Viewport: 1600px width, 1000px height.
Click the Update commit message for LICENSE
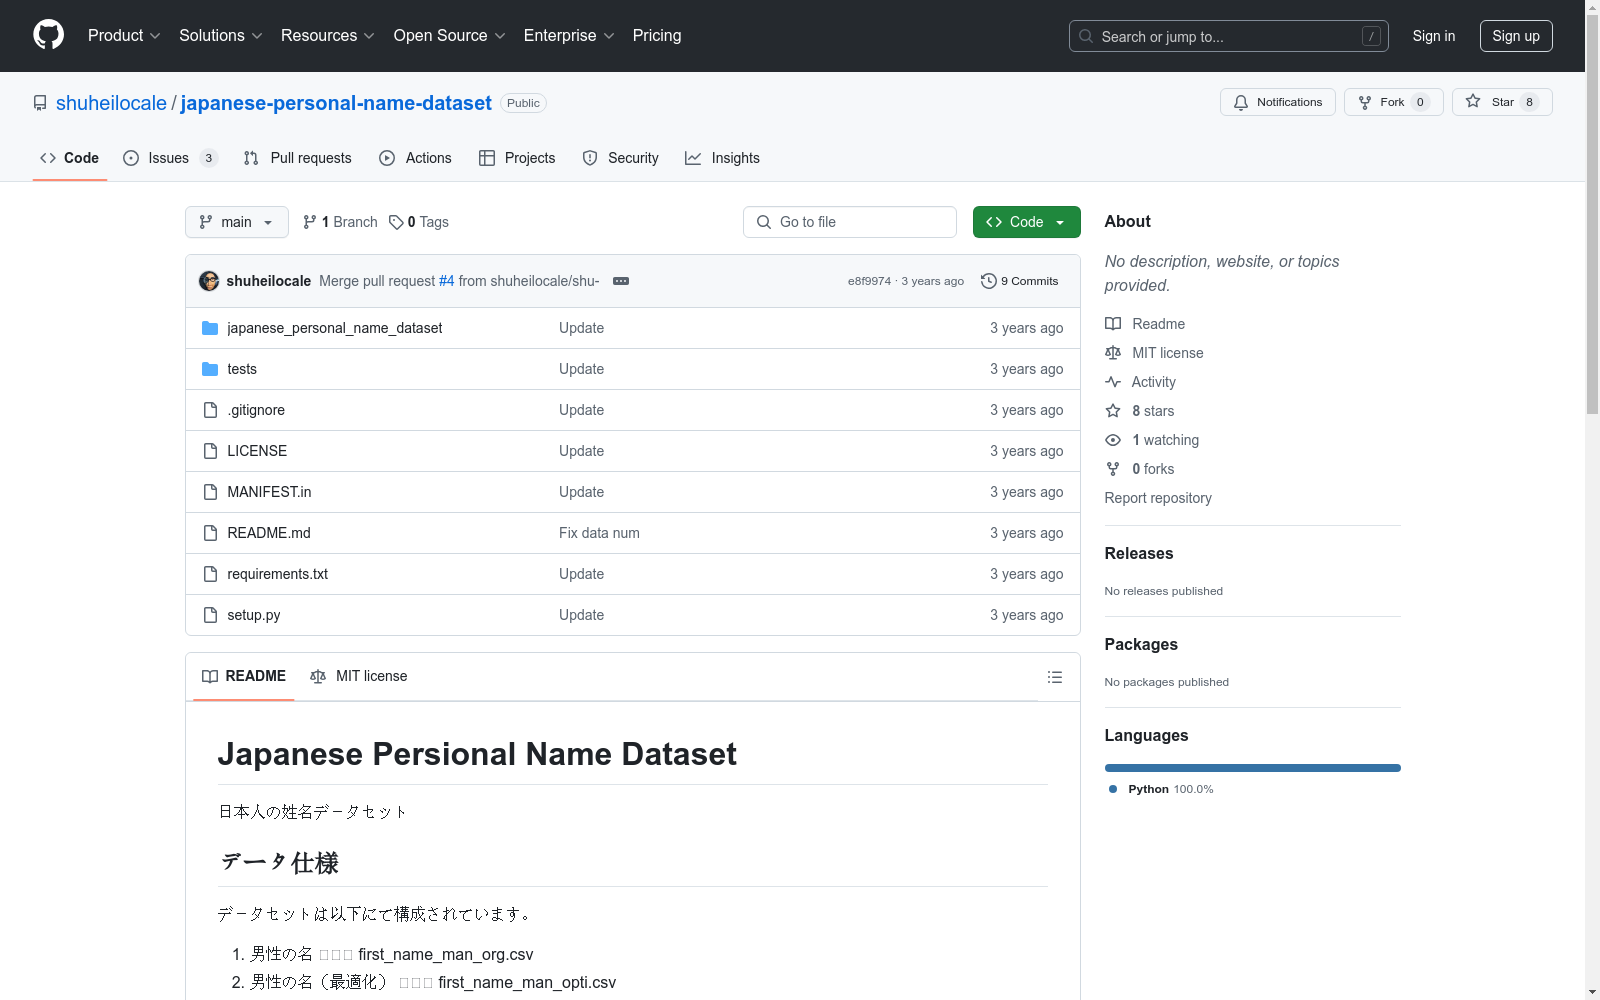click(x=581, y=451)
